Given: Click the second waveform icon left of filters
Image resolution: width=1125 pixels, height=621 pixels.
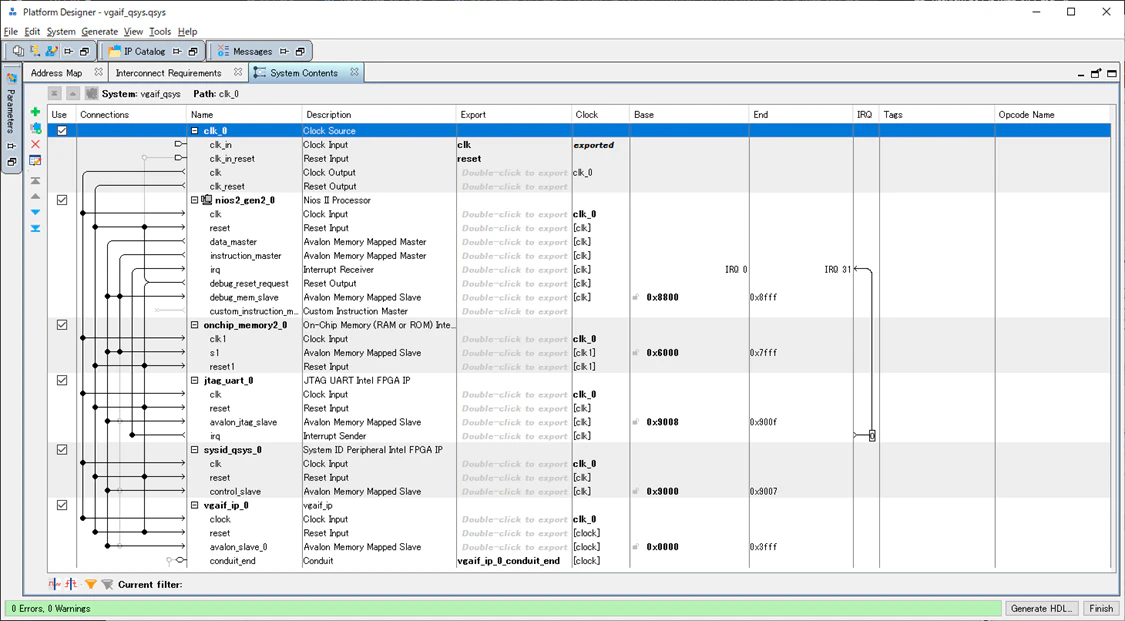Looking at the screenshot, I should point(71,584).
